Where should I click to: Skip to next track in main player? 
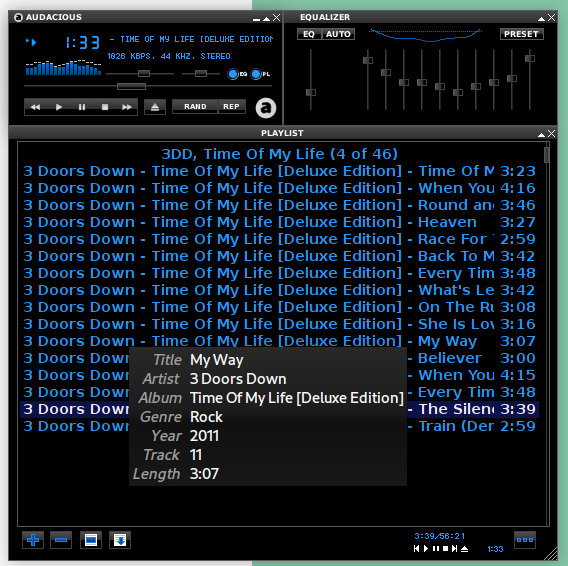pos(127,107)
